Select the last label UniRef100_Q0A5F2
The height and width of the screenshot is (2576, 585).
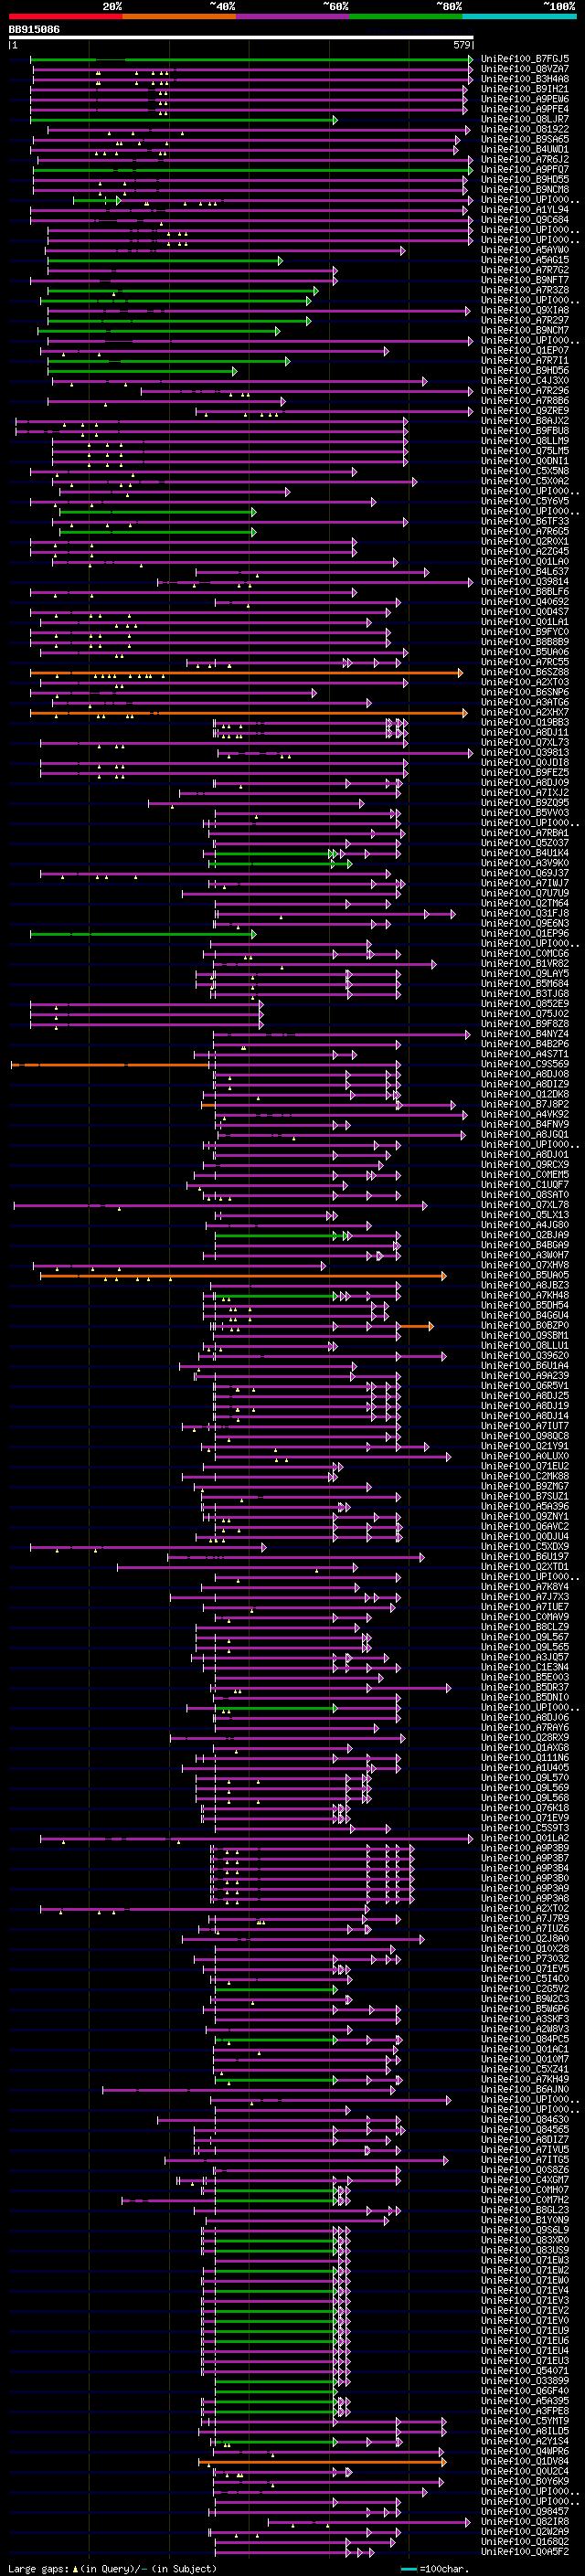click(525, 2552)
